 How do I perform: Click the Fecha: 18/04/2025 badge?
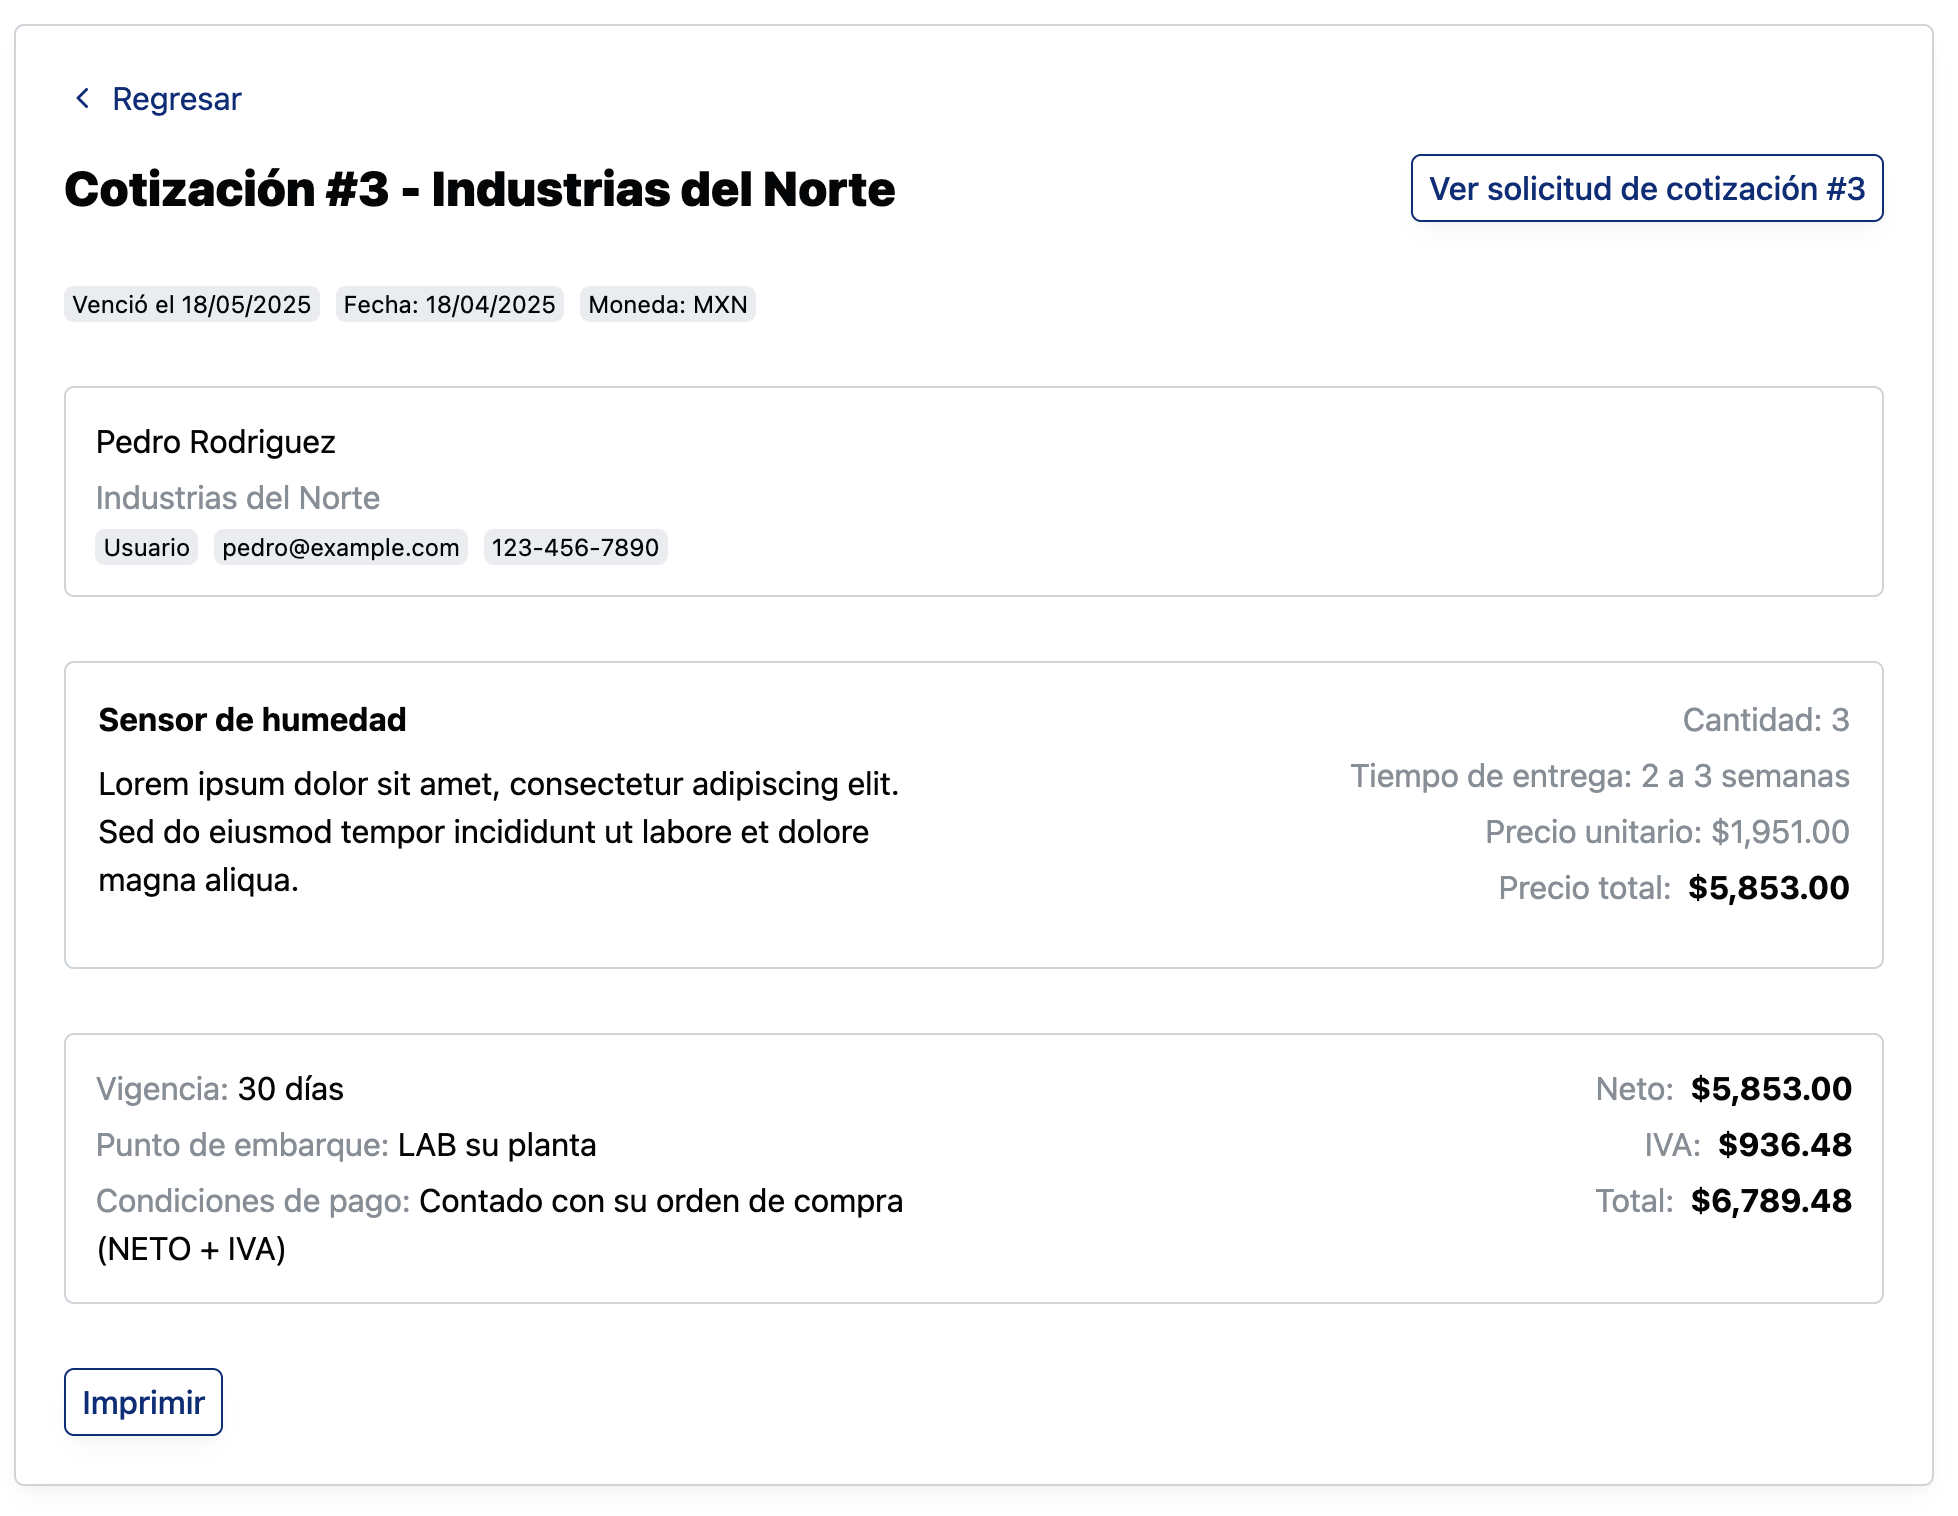(449, 305)
